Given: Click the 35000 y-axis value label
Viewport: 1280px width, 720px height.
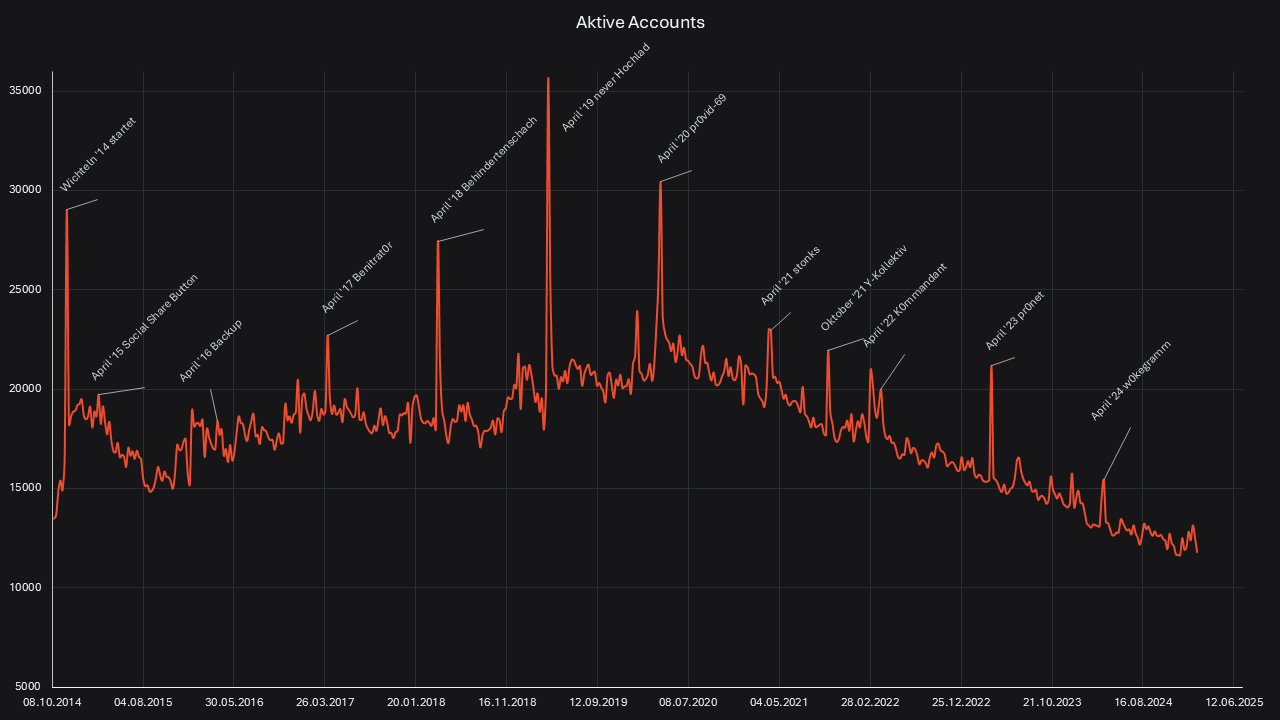Looking at the screenshot, I should tap(25, 91).
